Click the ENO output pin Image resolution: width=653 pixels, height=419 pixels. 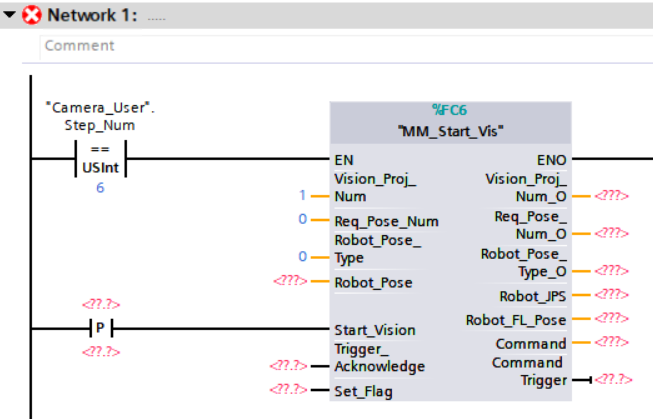coord(551,160)
